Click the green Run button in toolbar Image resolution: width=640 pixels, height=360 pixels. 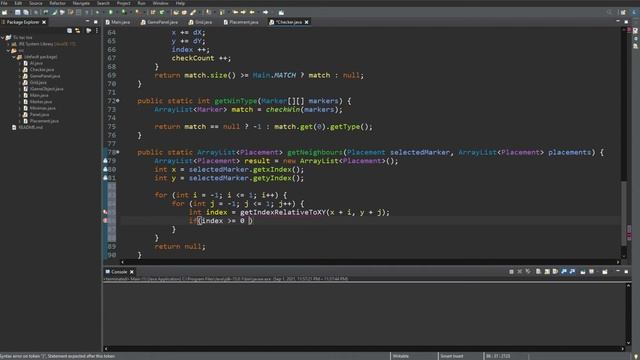111,12
